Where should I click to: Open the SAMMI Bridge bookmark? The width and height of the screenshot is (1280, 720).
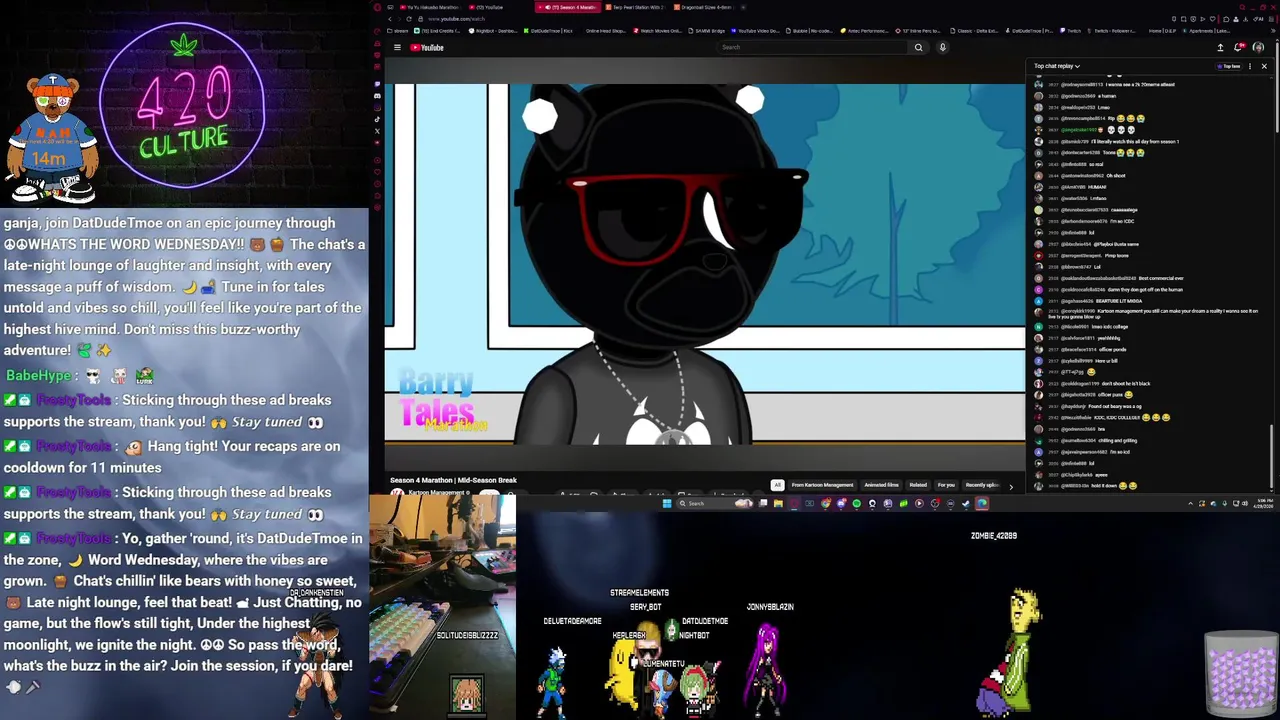coord(706,31)
